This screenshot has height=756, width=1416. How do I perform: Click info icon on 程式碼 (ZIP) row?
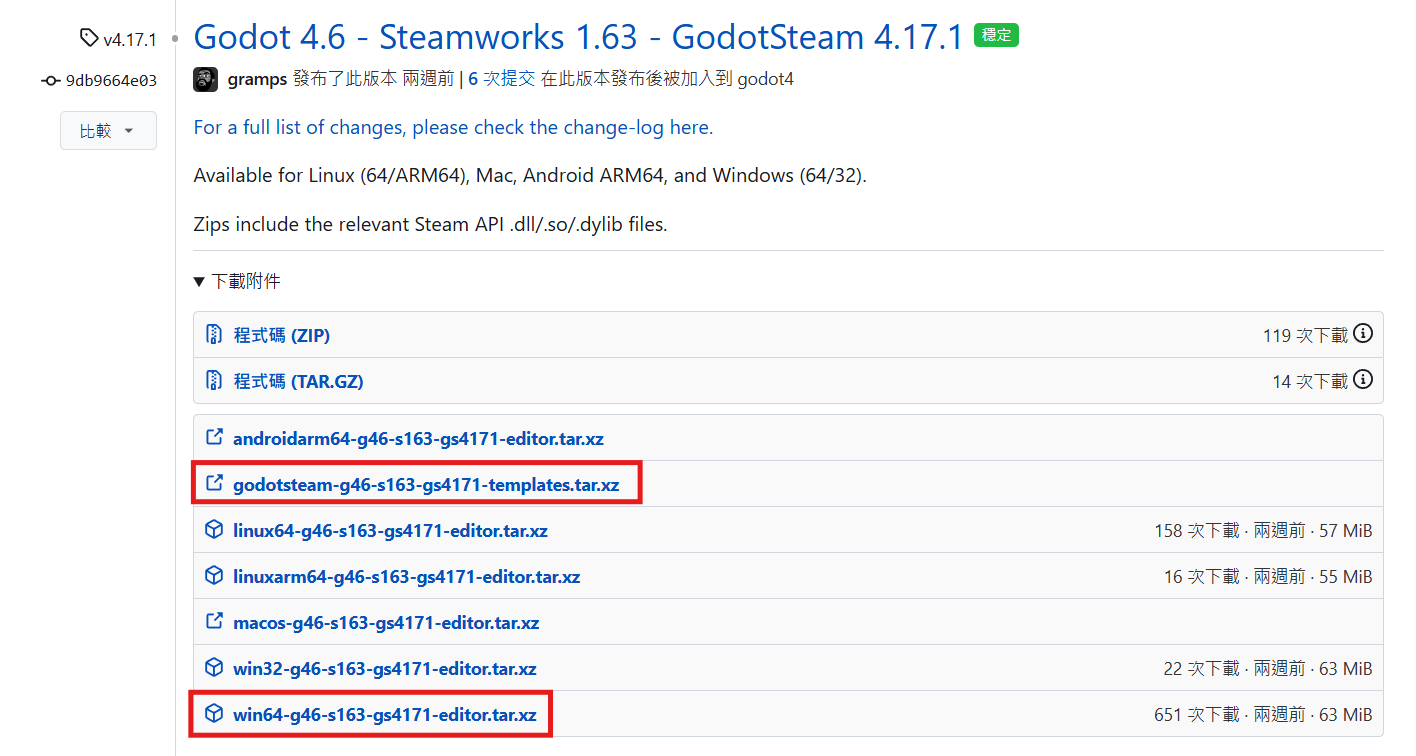click(1362, 334)
